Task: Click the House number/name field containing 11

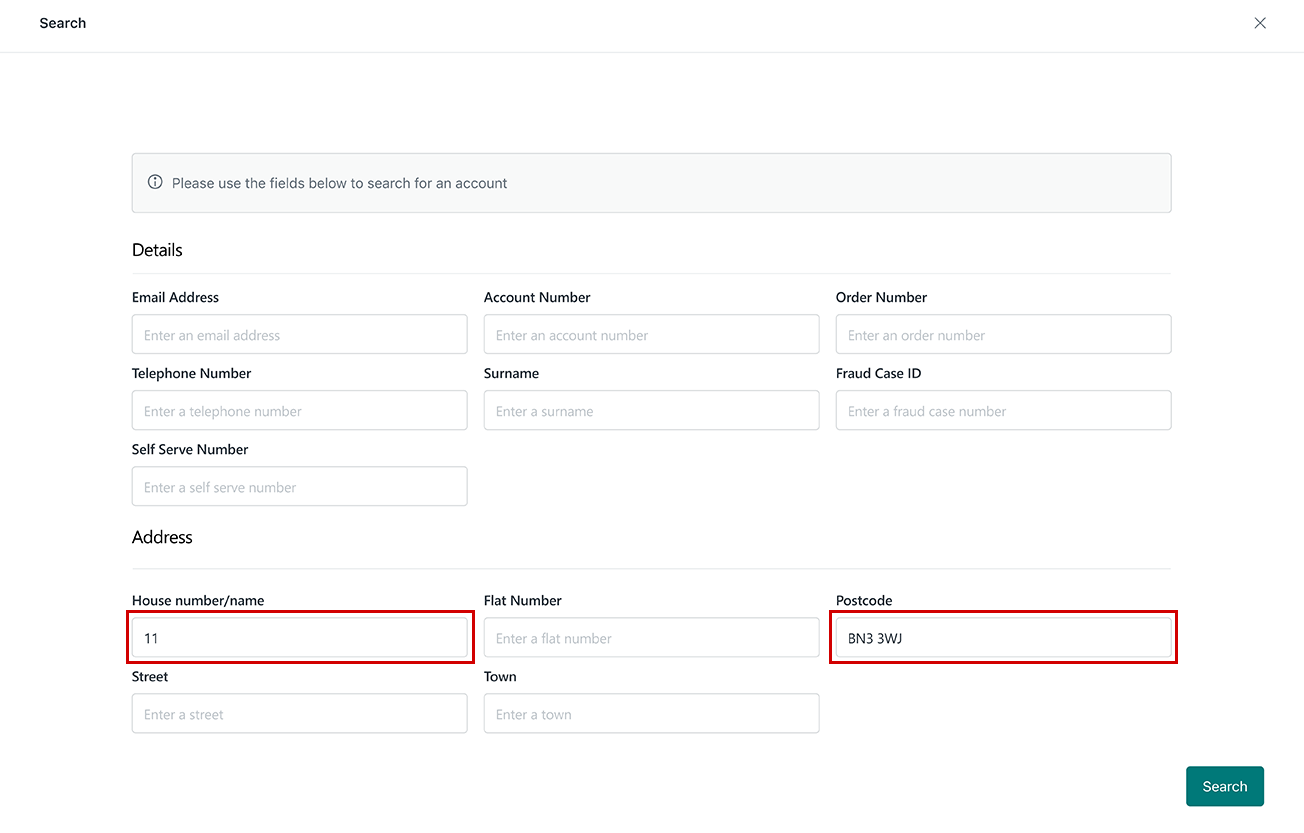Action: [x=299, y=638]
